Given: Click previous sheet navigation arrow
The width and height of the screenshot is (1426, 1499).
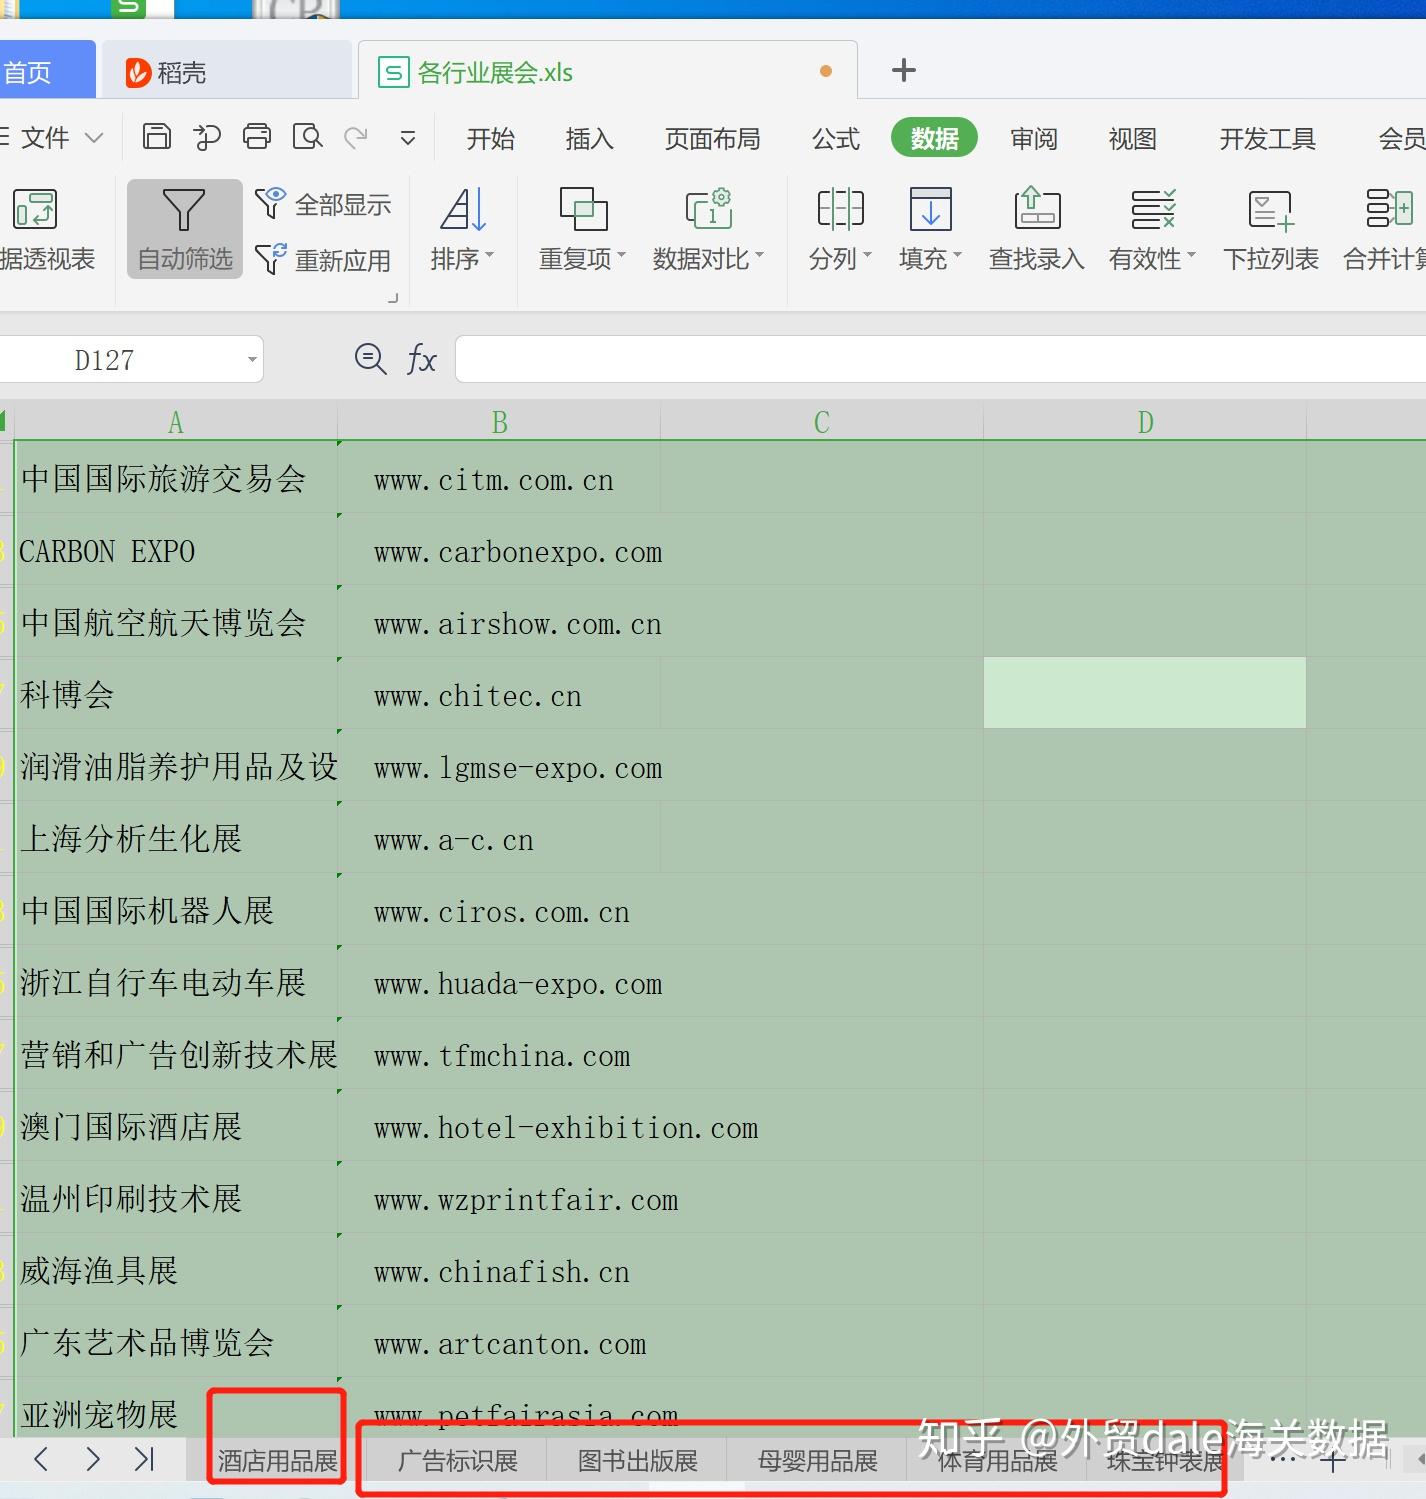Looking at the screenshot, I should point(41,1459).
